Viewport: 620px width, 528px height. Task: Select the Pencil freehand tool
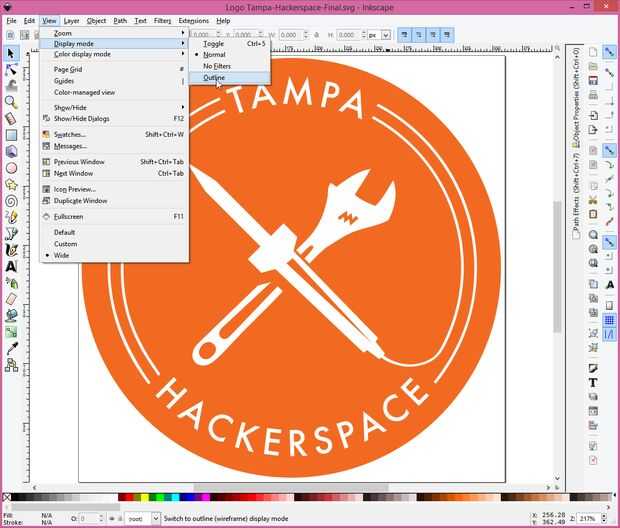pos(11,217)
